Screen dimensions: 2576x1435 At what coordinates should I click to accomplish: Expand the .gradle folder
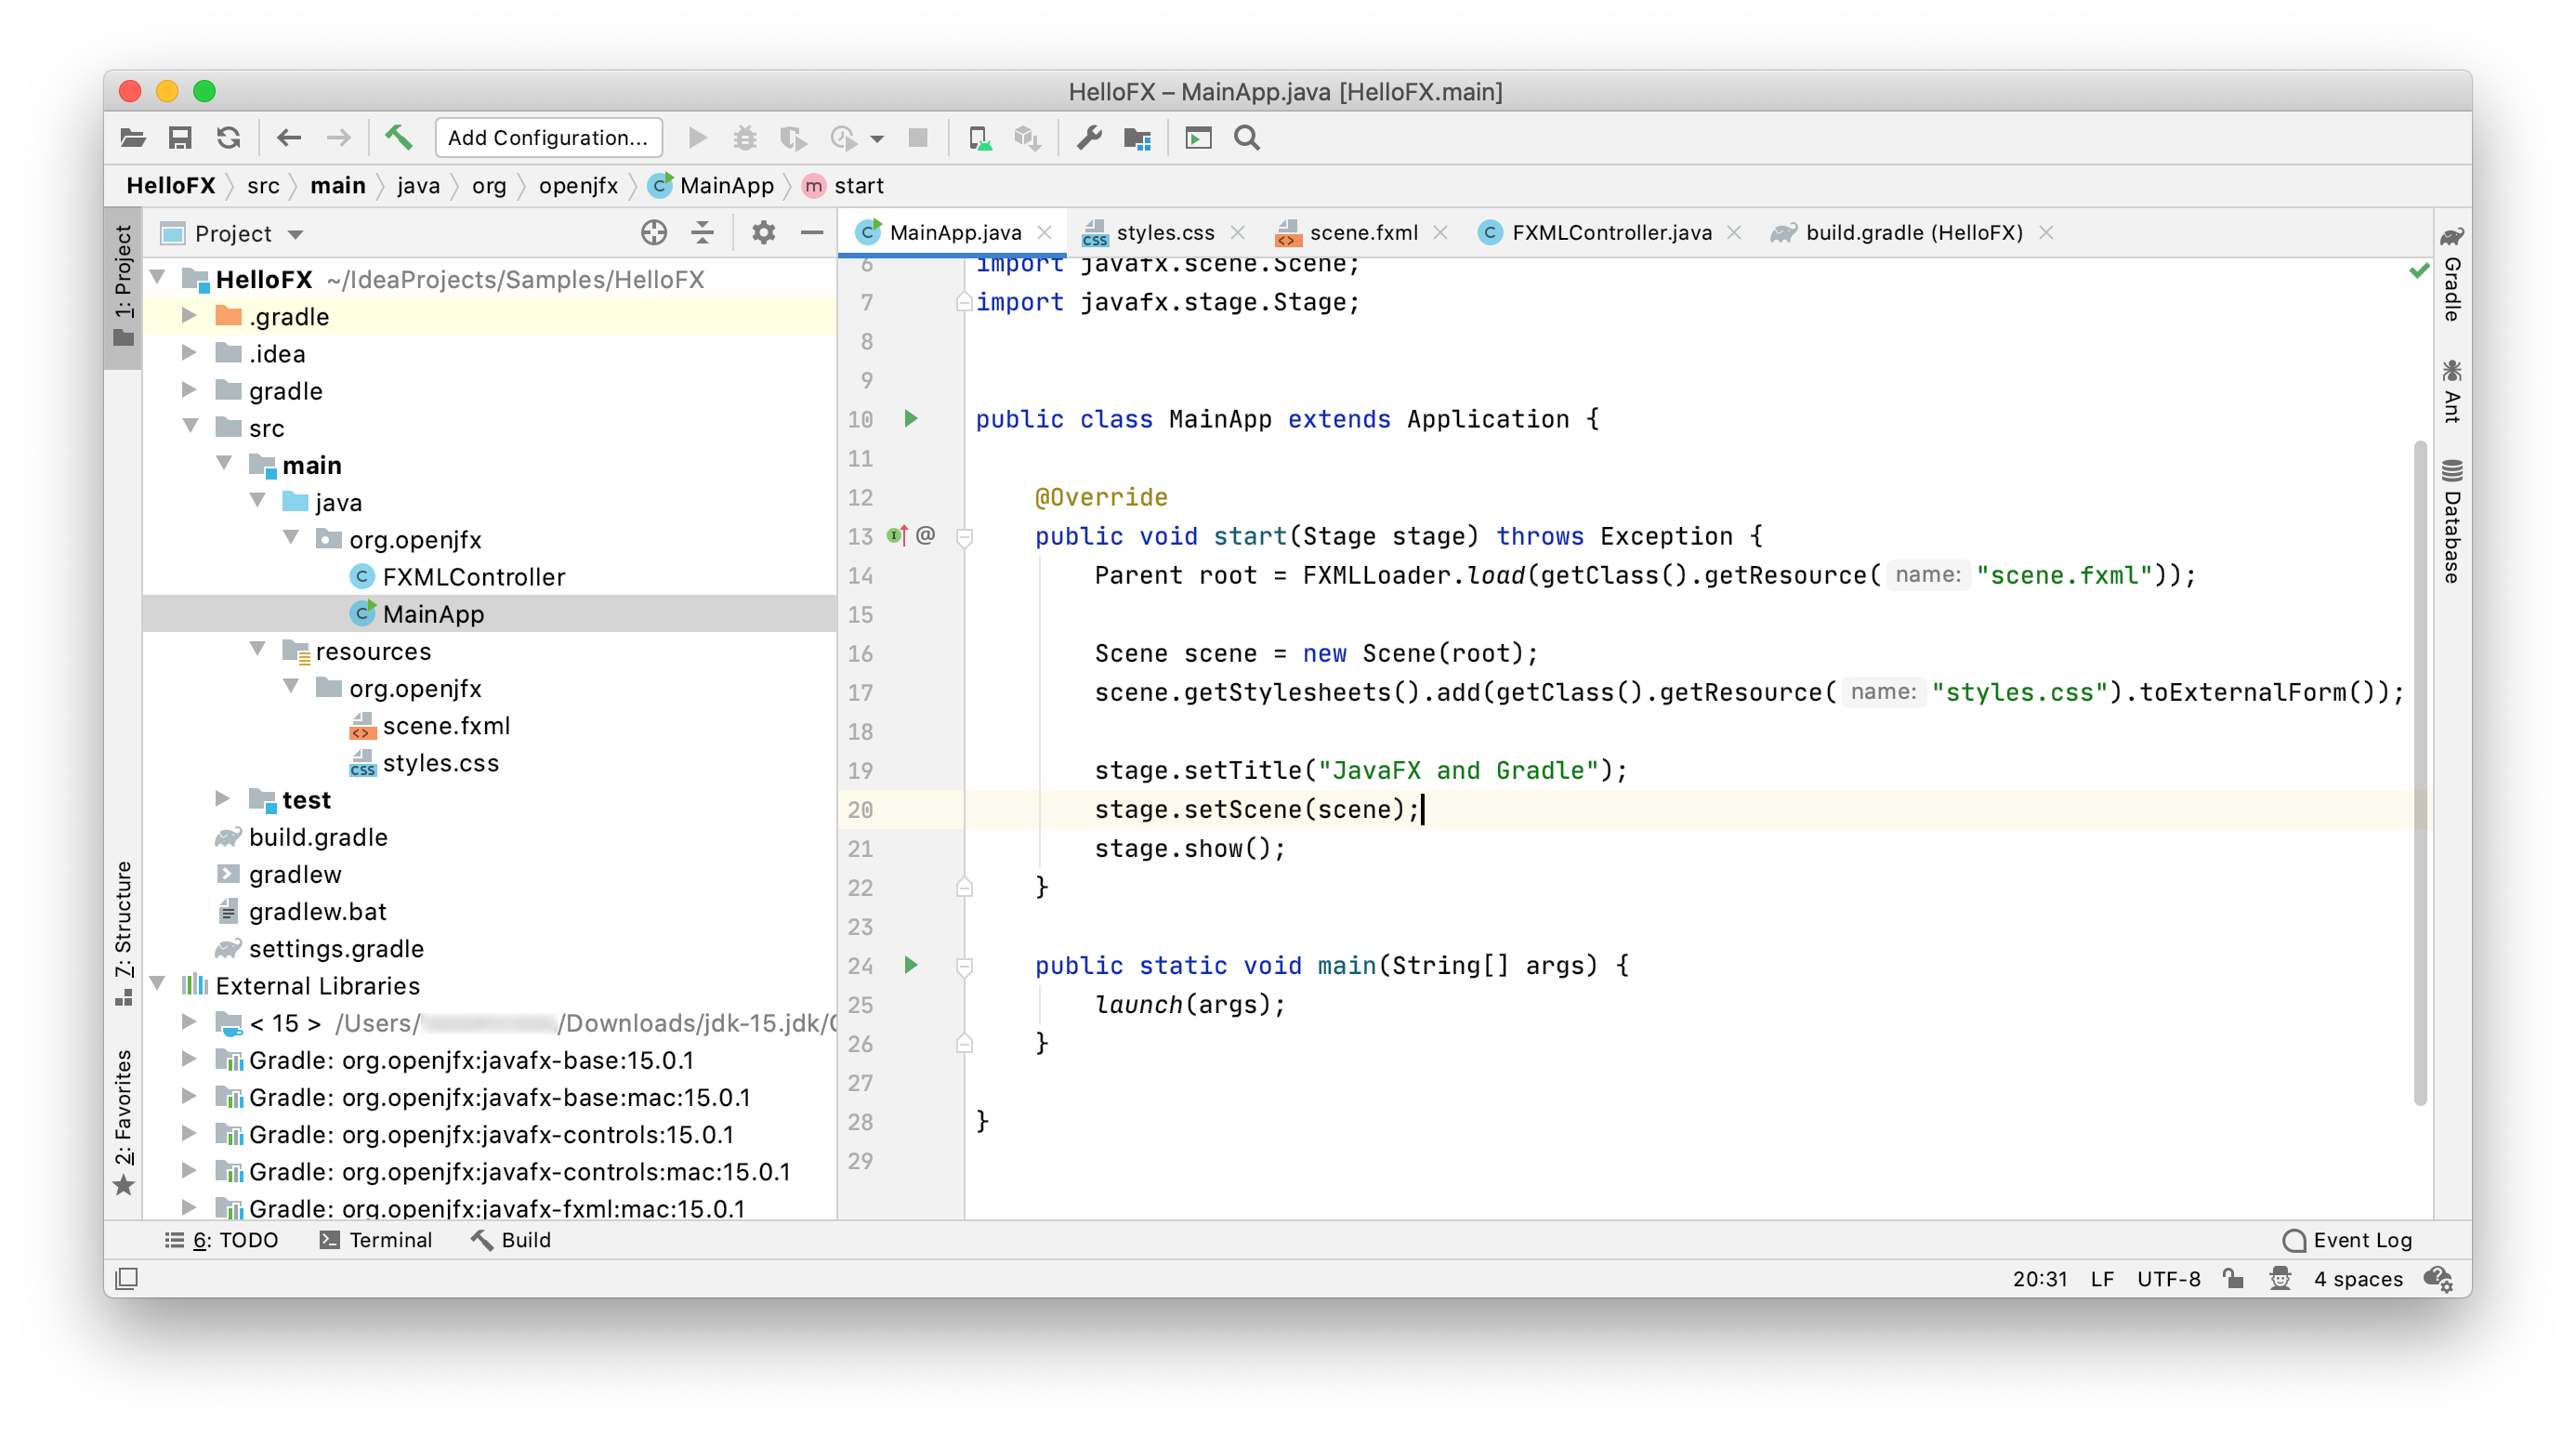(189, 316)
